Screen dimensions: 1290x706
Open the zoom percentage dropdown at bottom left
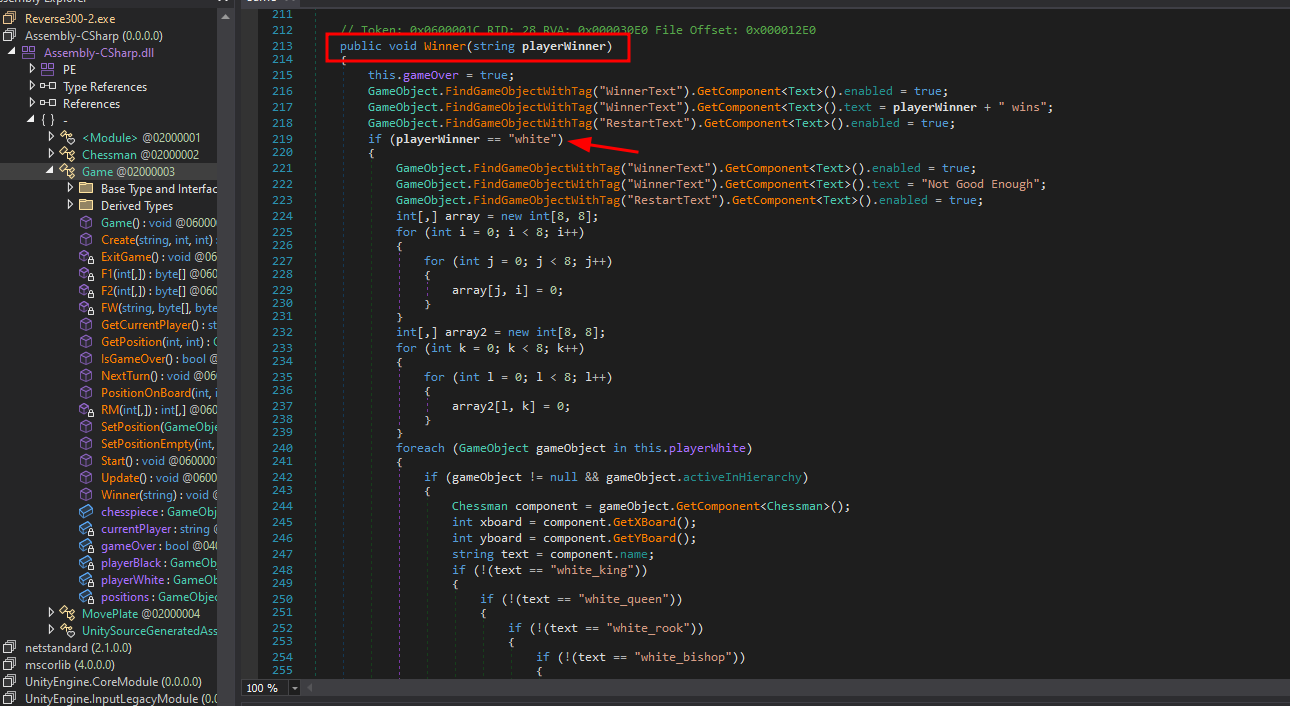point(293,687)
